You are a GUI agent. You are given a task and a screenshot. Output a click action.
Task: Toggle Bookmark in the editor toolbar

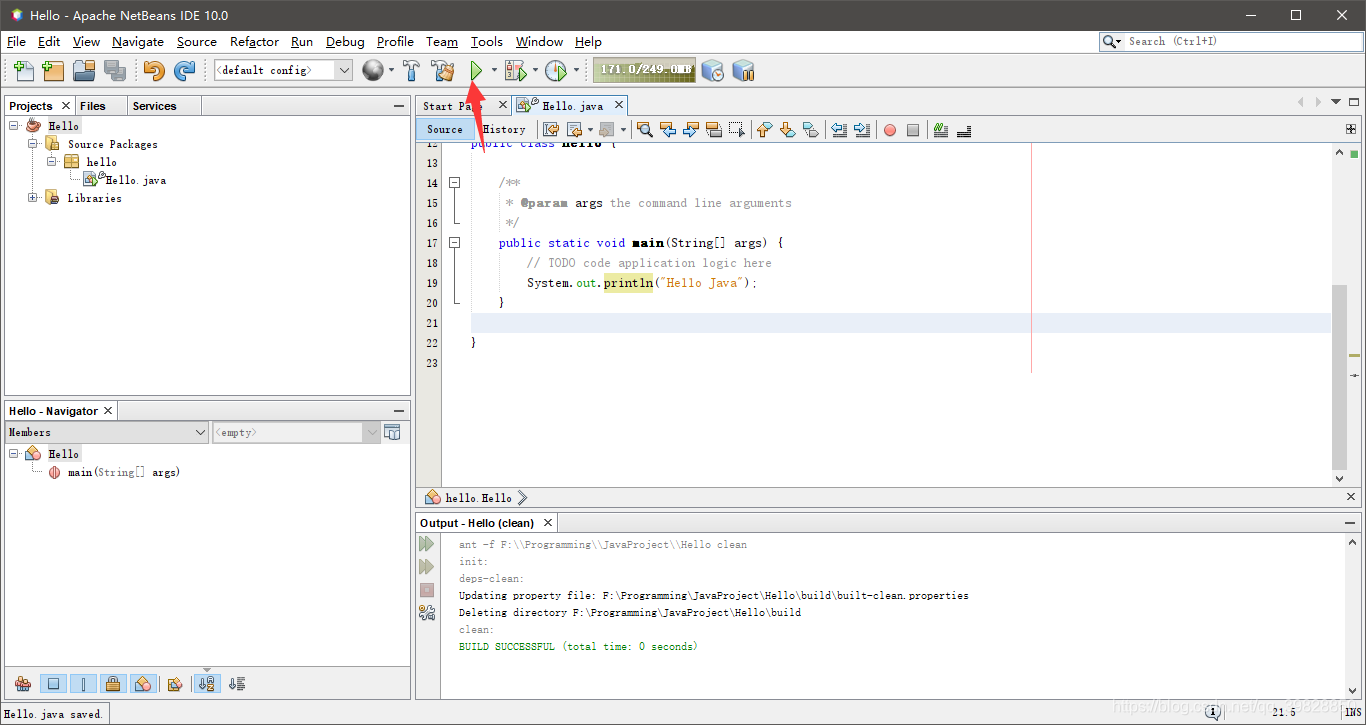coord(810,129)
